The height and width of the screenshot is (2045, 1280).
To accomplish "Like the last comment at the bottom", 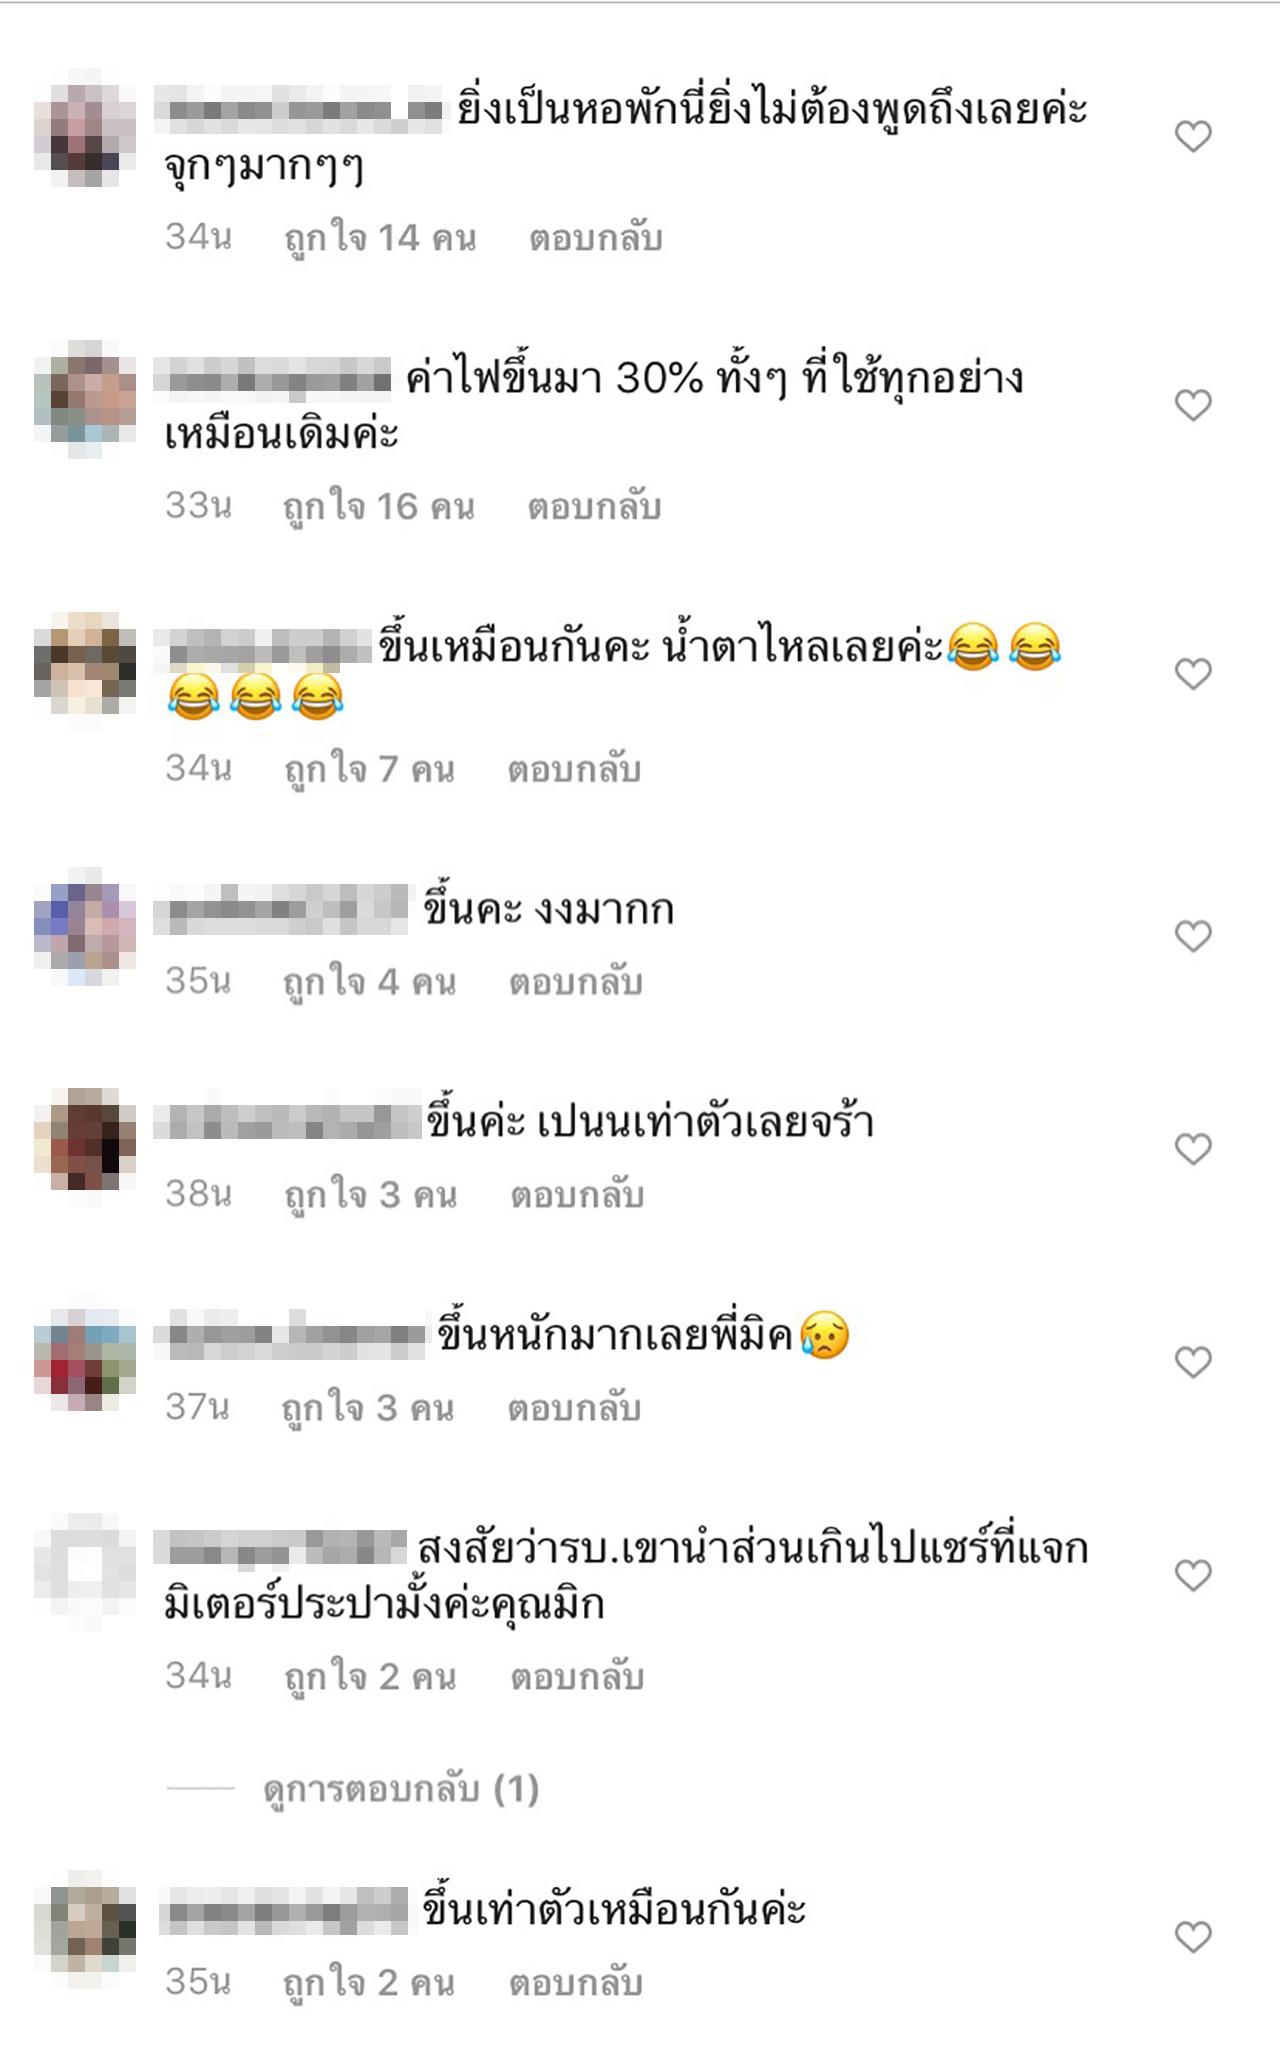I will click(1192, 1937).
